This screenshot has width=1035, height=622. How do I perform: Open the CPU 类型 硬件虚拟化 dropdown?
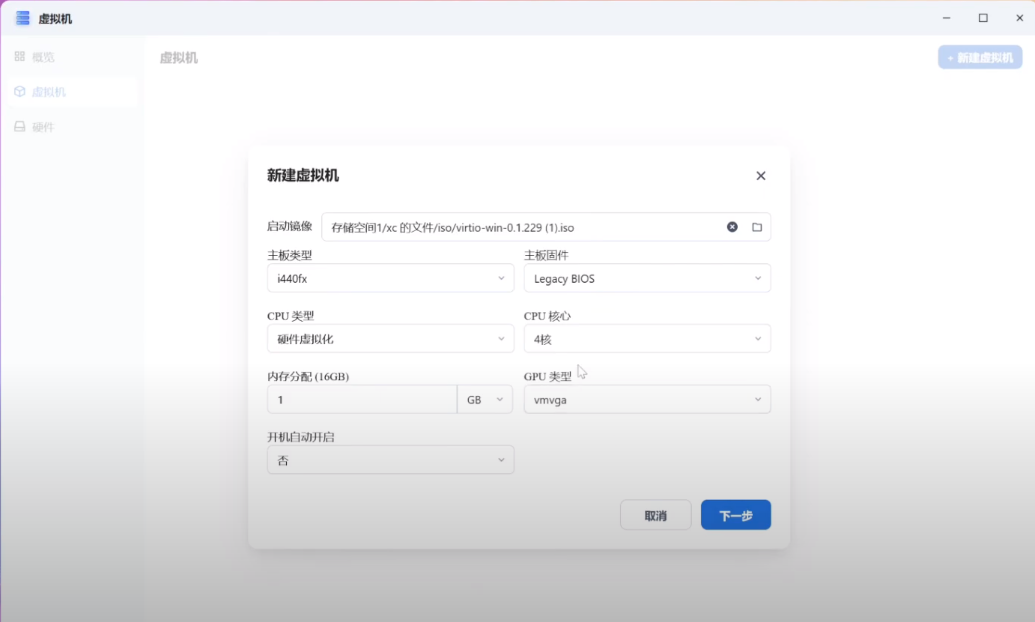pyautogui.click(x=390, y=339)
